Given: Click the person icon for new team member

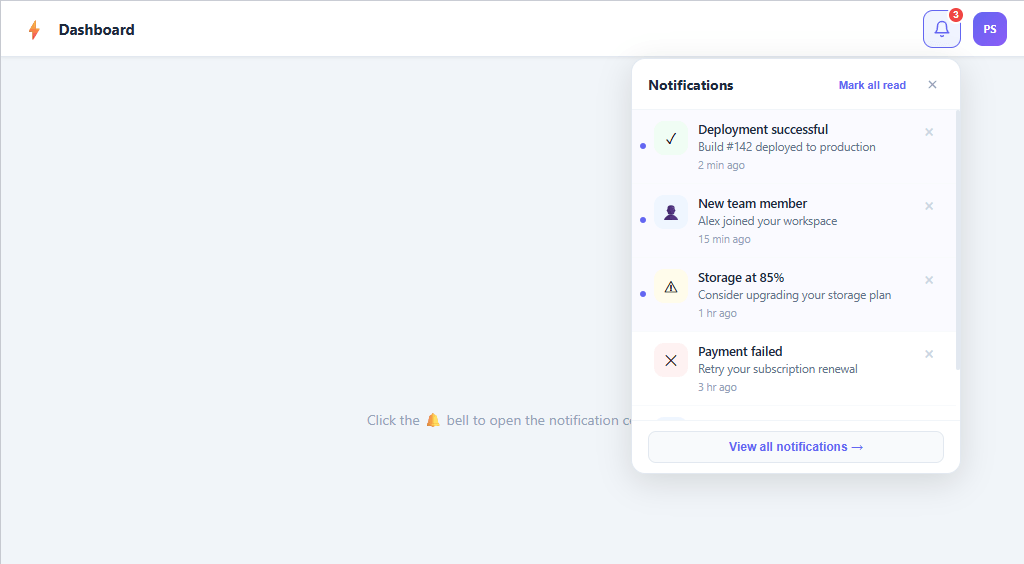Looking at the screenshot, I should [671, 212].
